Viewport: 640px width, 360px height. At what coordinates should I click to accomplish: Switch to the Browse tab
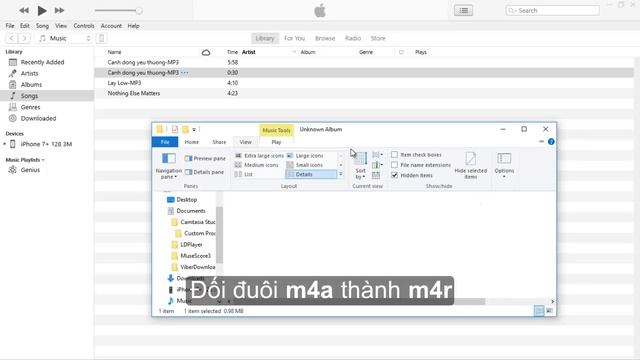coord(325,38)
